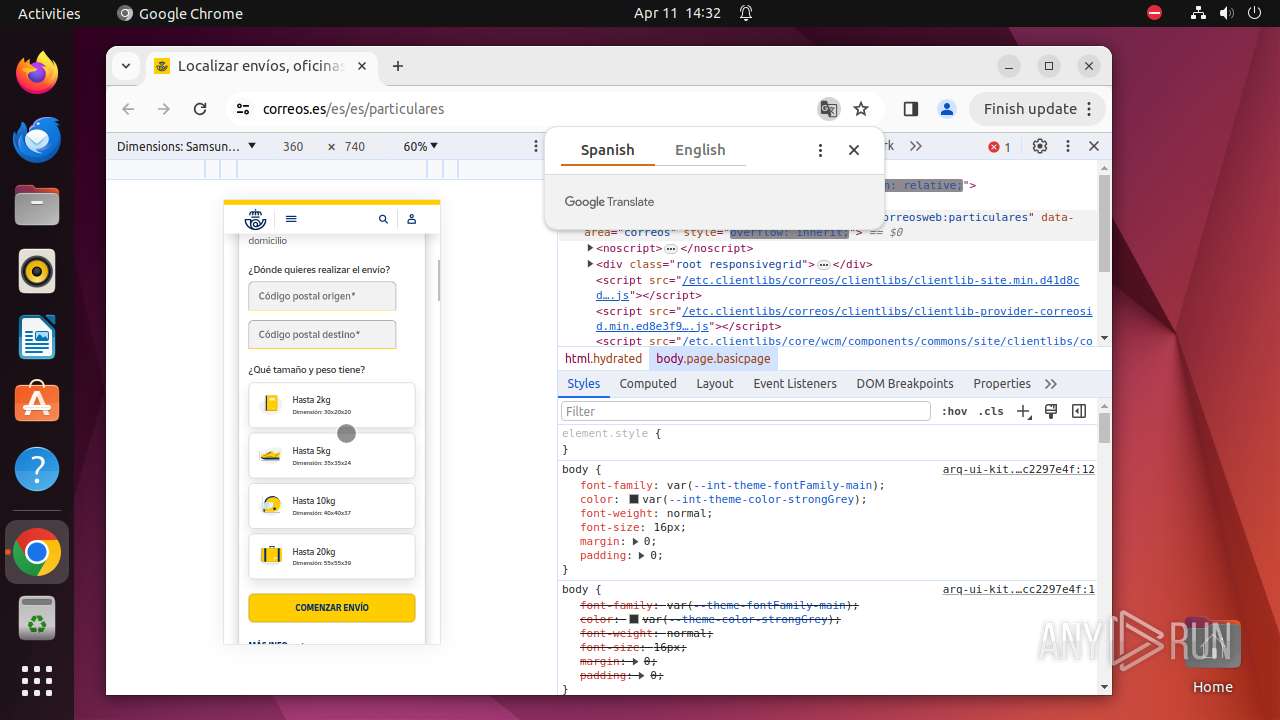The image size is (1280, 720).
Task: Edit the viewport width value 360
Action: pos(293,146)
